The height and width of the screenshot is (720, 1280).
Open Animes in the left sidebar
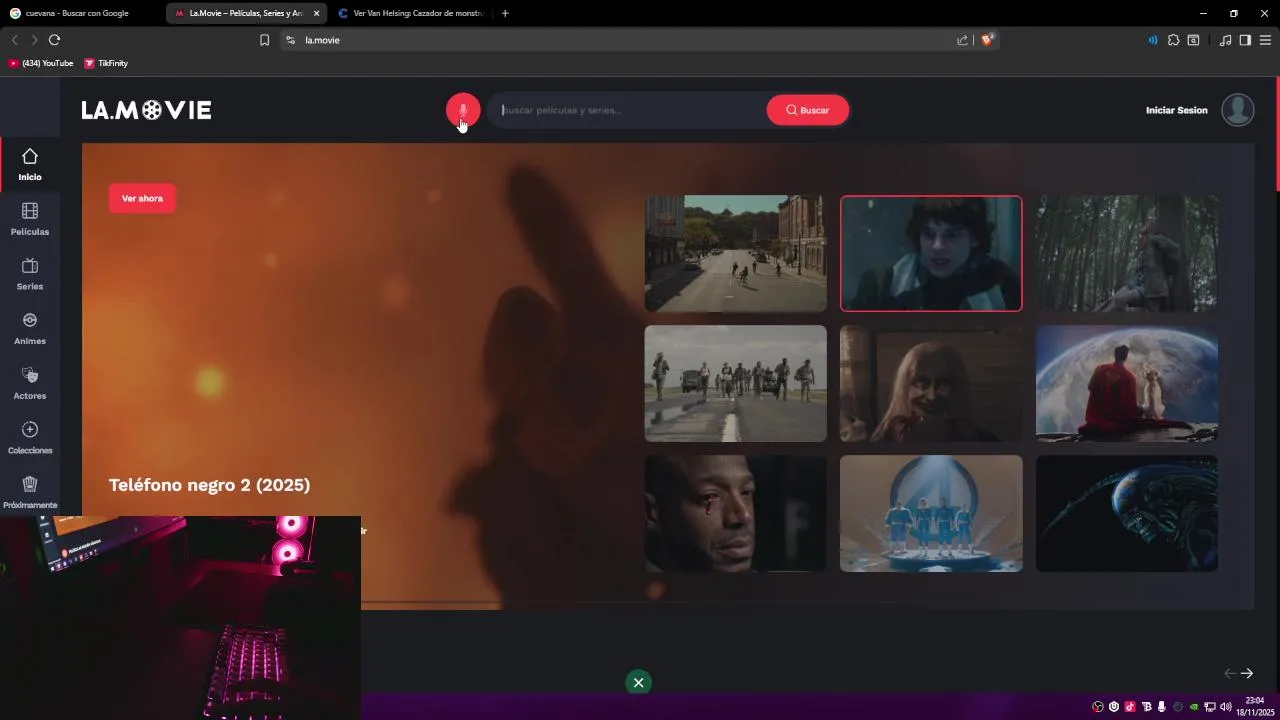click(30, 329)
